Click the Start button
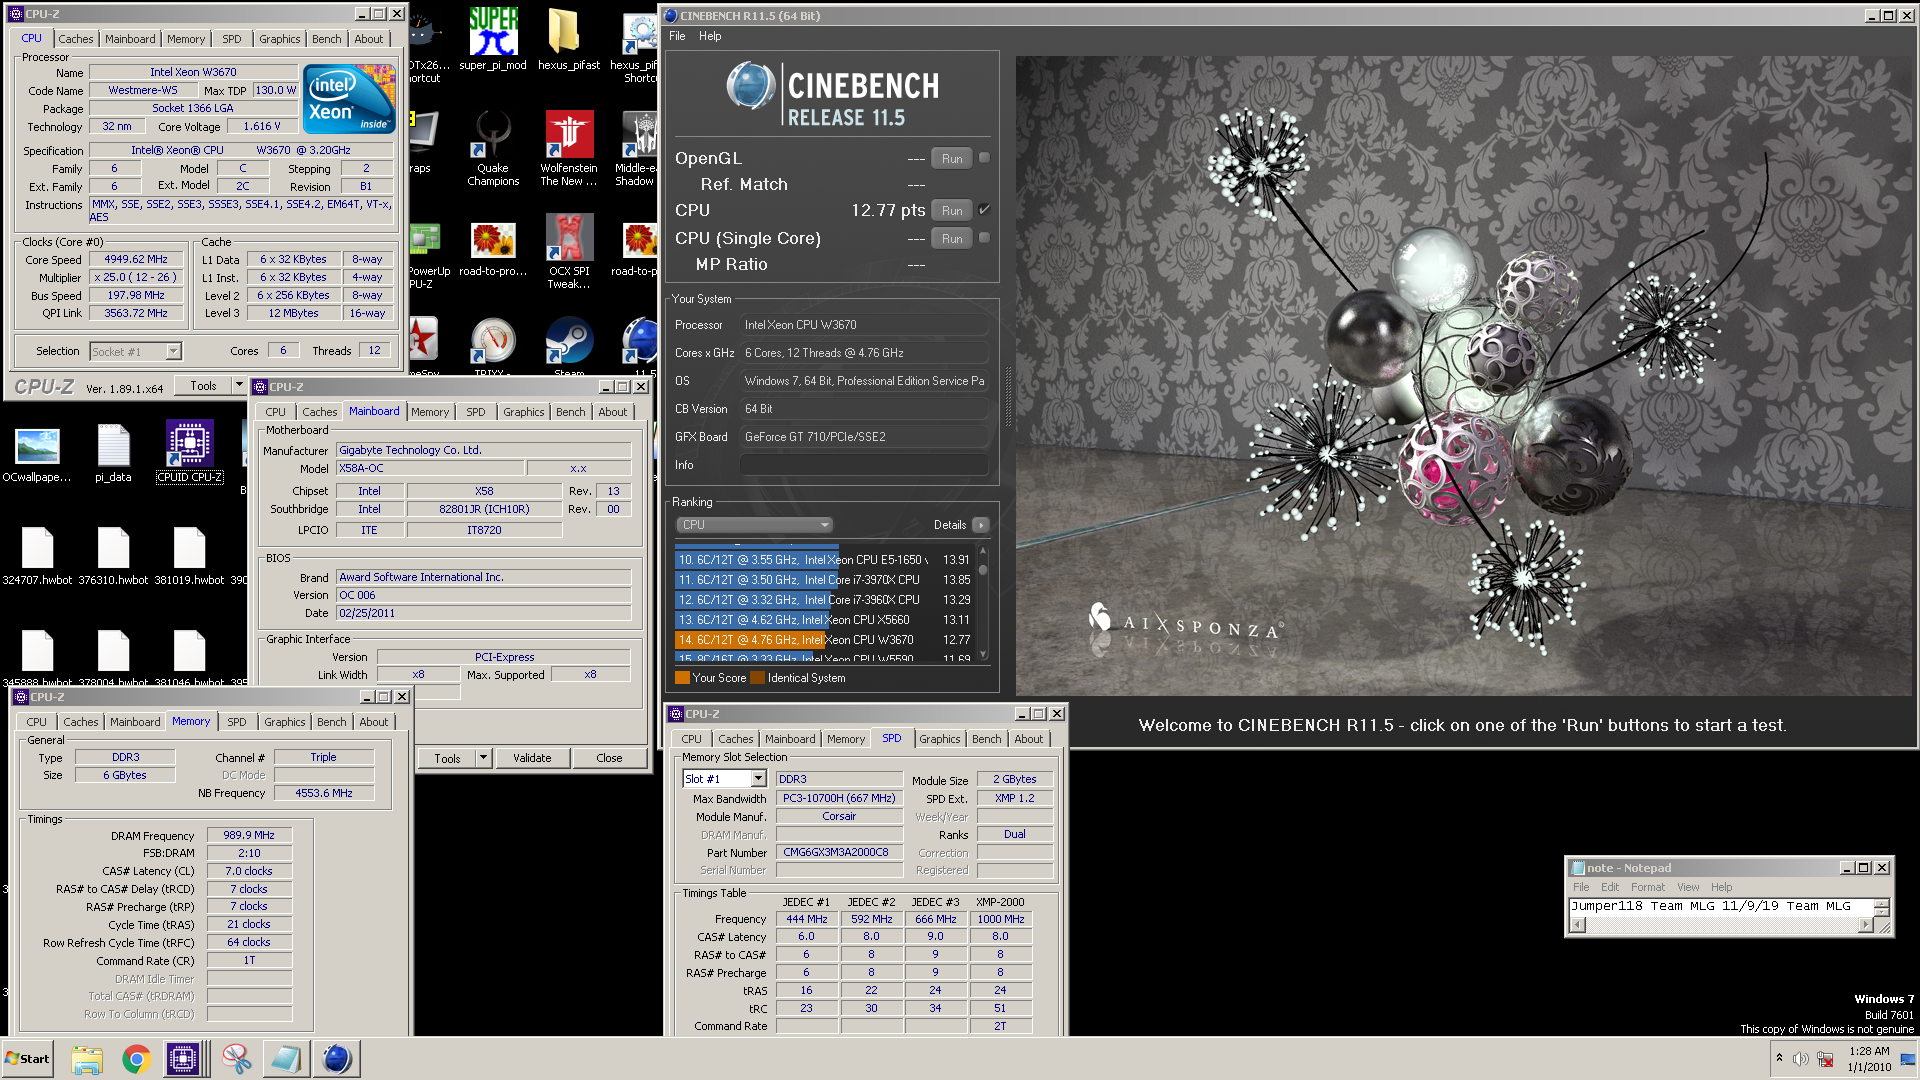The width and height of the screenshot is (1920, 1080). click(27, 1059)
